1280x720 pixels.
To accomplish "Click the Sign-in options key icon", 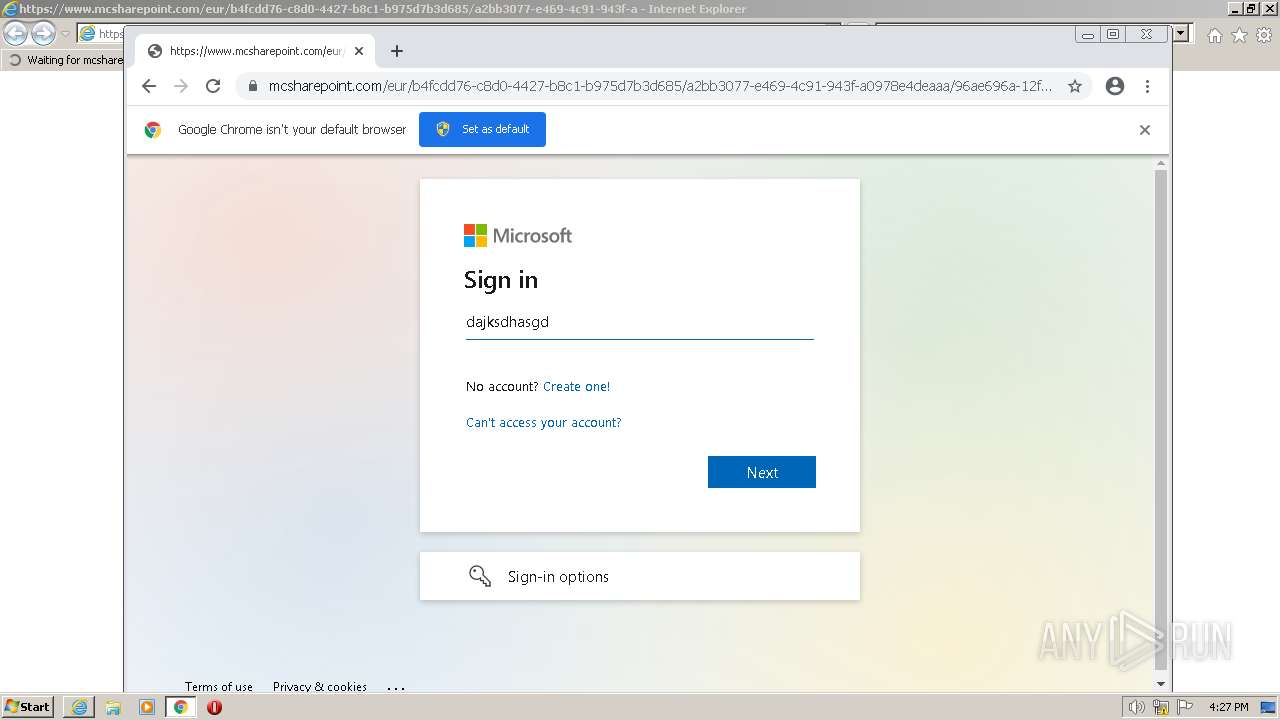I will 480,576.
